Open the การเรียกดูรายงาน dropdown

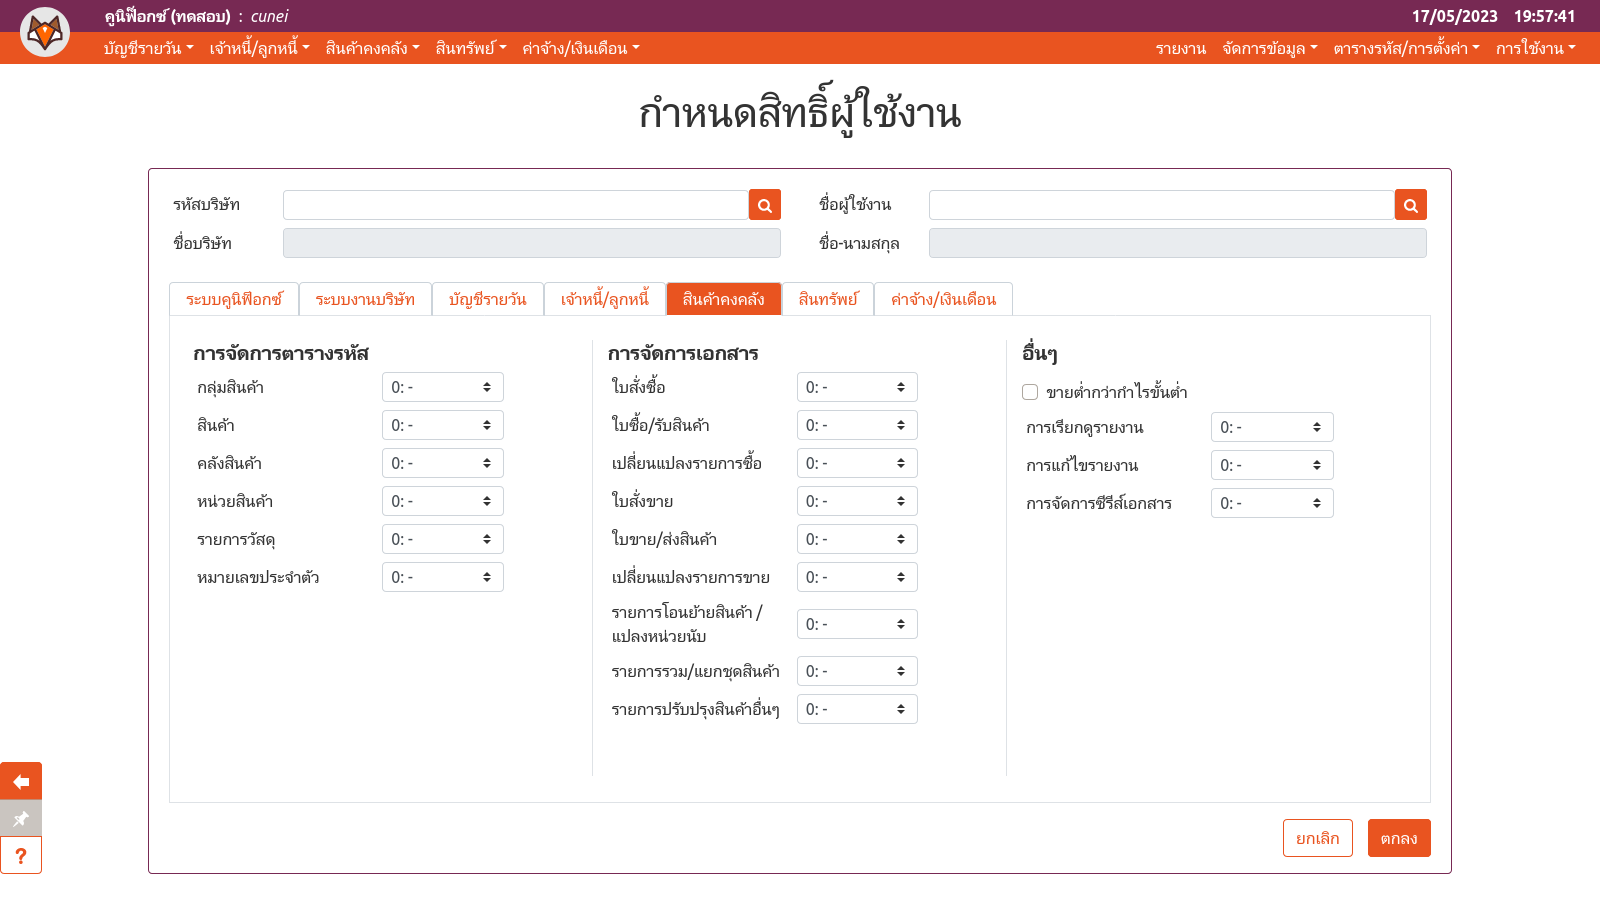(1271, 427)
